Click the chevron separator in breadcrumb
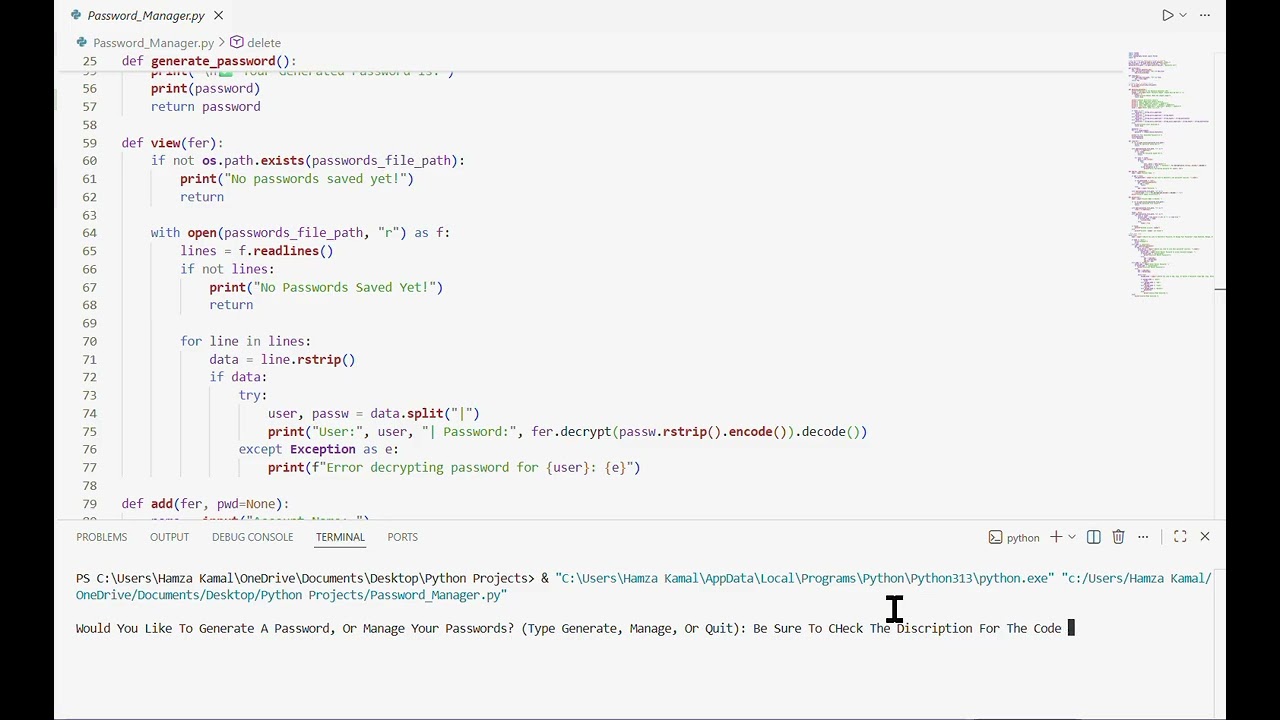1280x720 pixels. 222,43
